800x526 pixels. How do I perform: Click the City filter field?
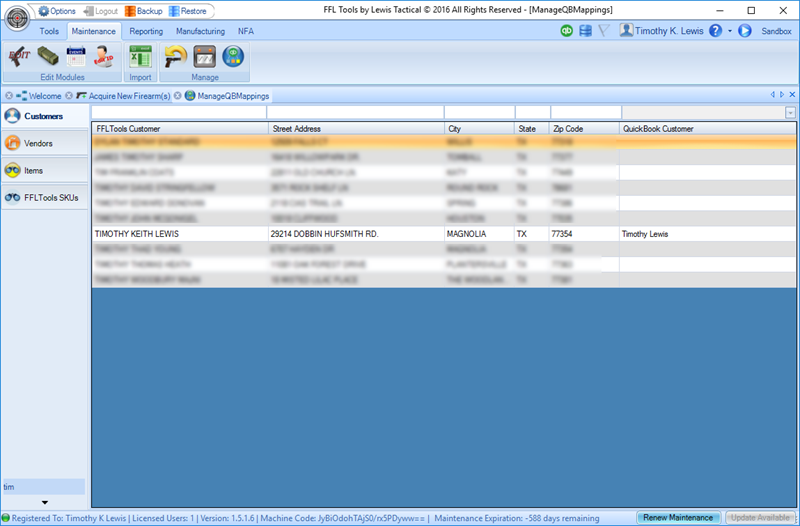click(x=480, y=112)
